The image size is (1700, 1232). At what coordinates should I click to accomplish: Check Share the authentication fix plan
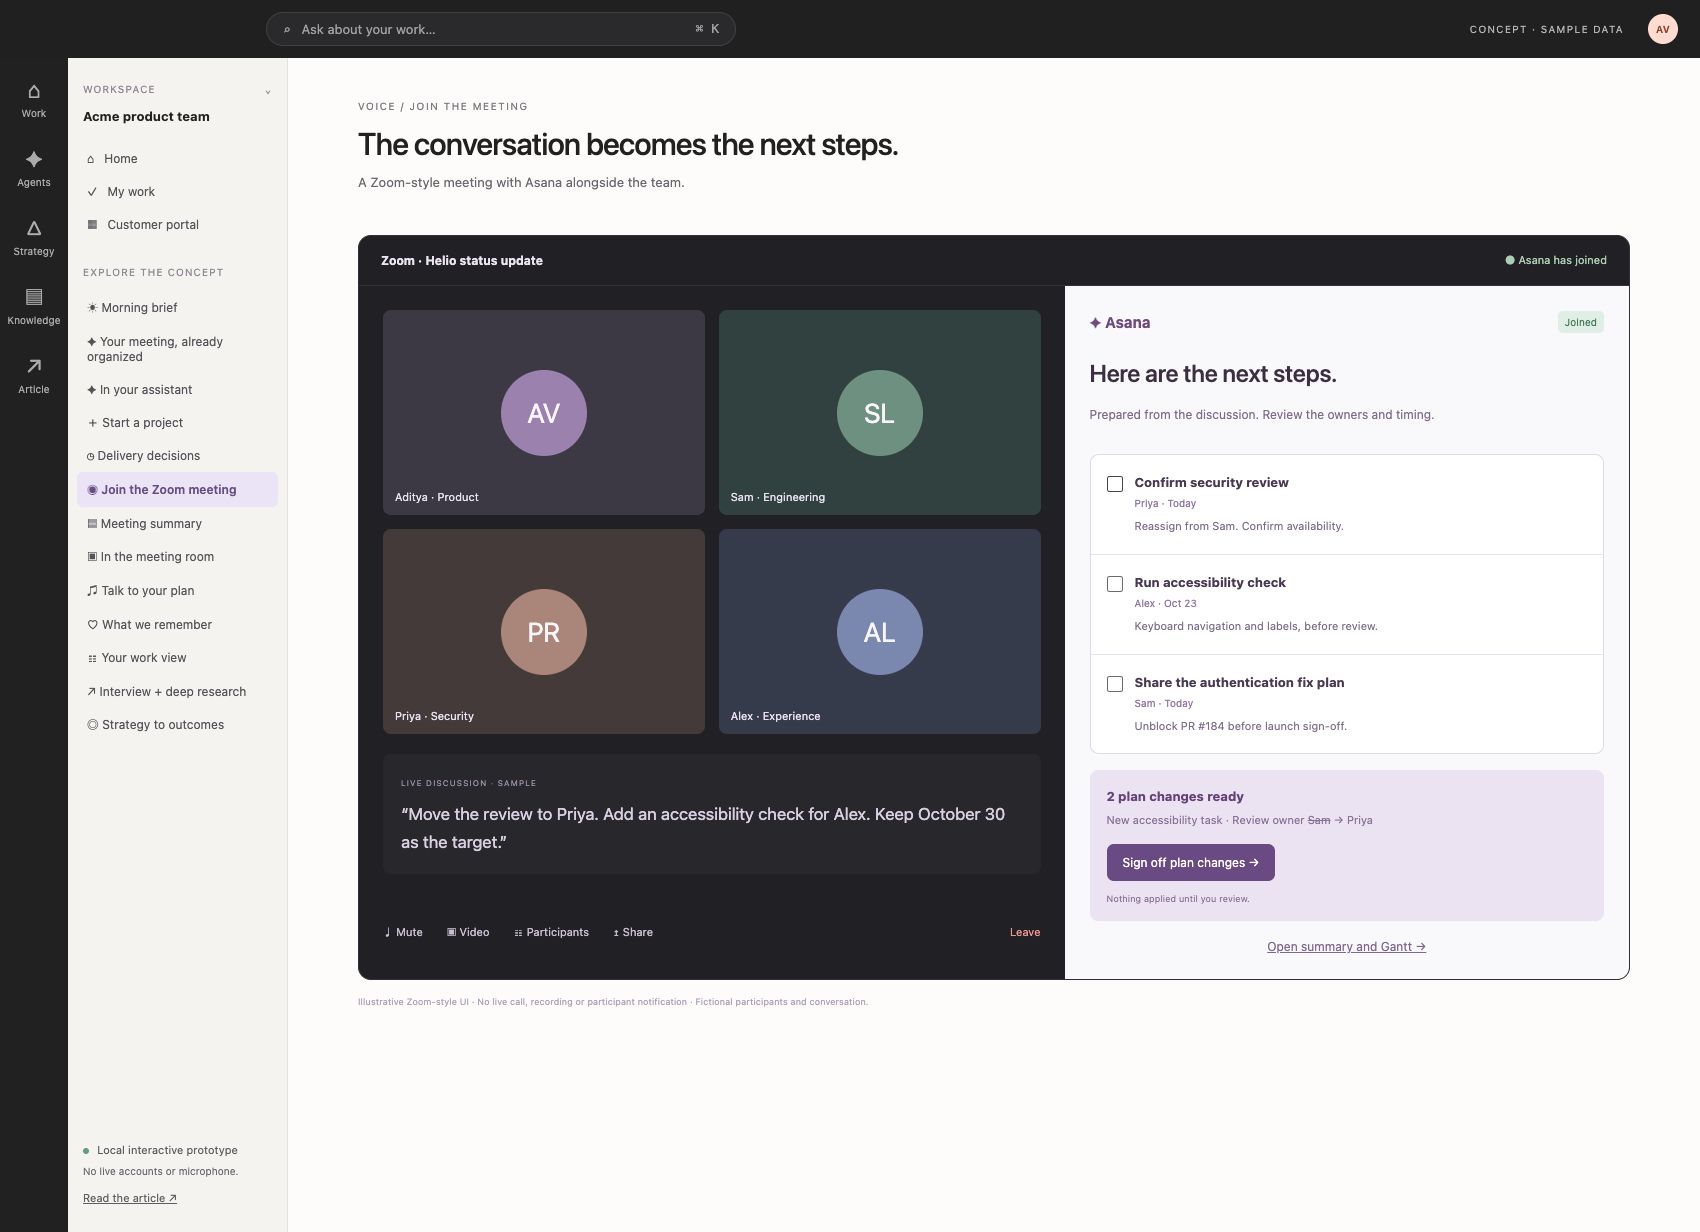(x=1115, y=684)
